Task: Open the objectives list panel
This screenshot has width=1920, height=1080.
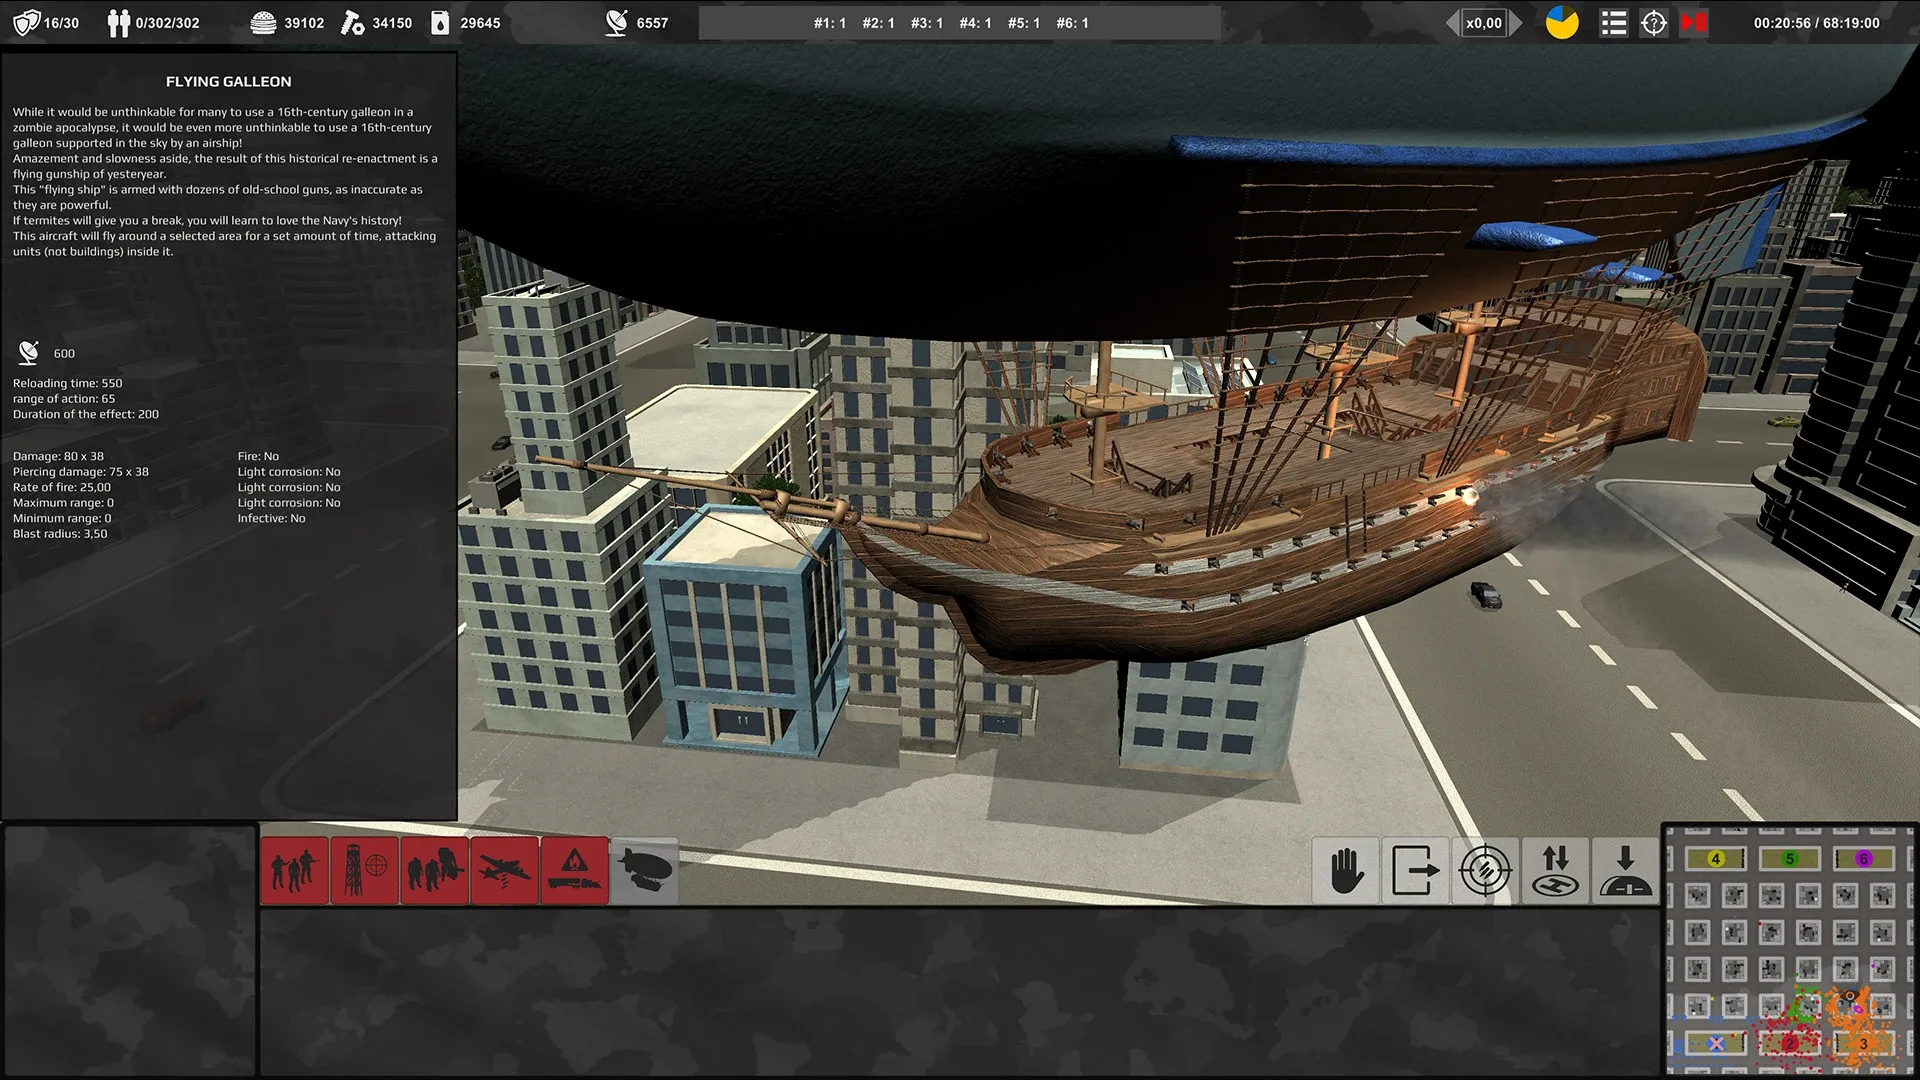Action: point(1613,21)
